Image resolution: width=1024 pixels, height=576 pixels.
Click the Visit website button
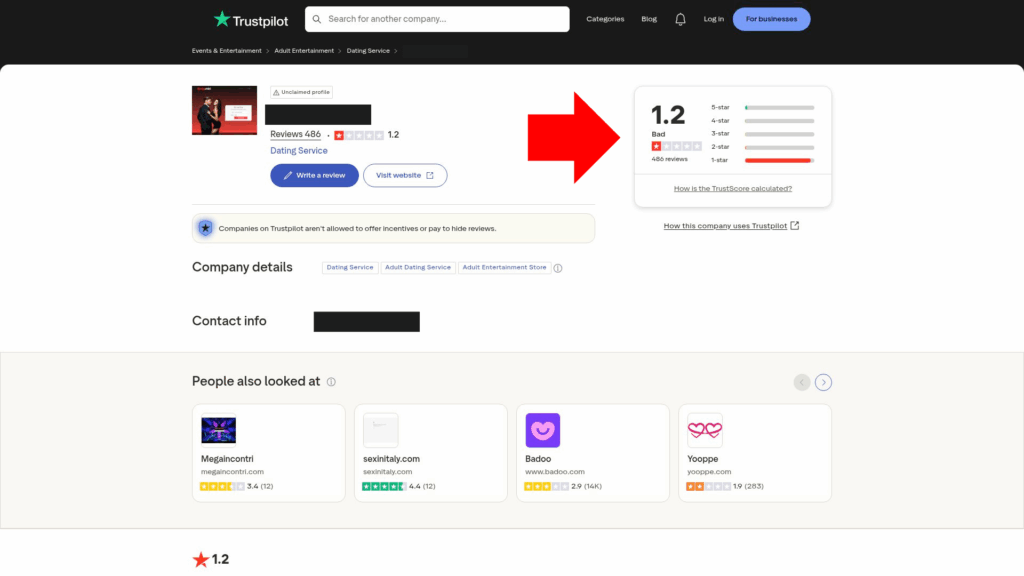[x=405, y=175]
